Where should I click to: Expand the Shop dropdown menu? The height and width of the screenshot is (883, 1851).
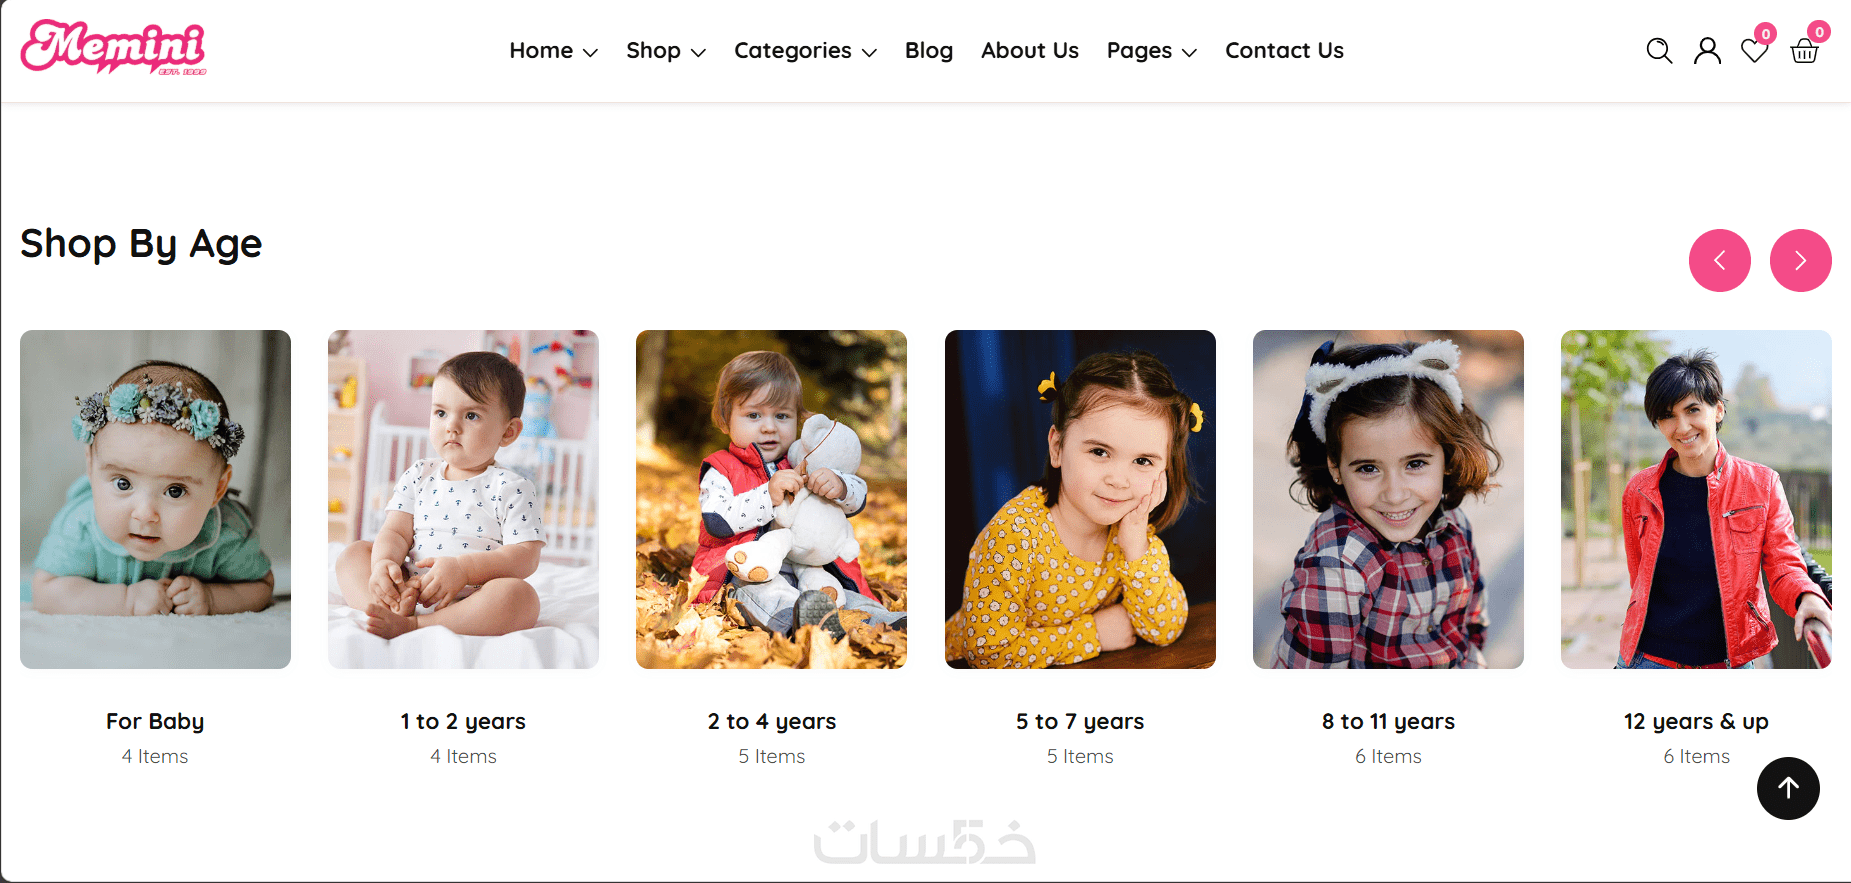(x=666, y=51)
